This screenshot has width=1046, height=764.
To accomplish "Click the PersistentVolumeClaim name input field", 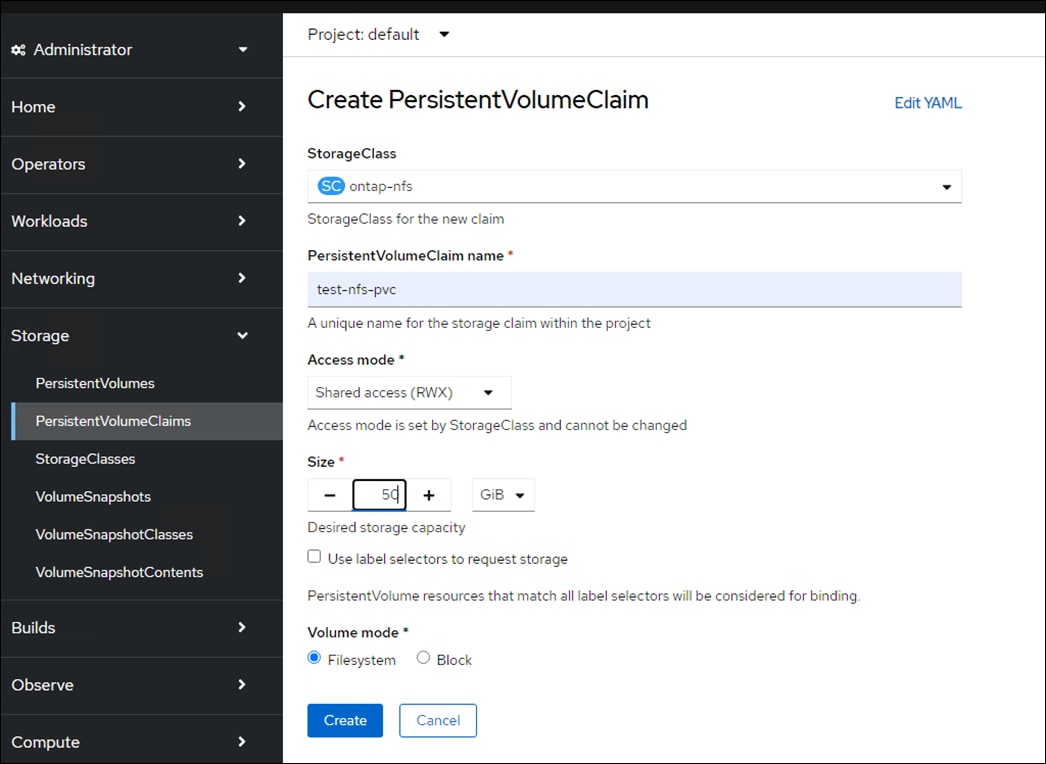I will click(x=634, y=289).
